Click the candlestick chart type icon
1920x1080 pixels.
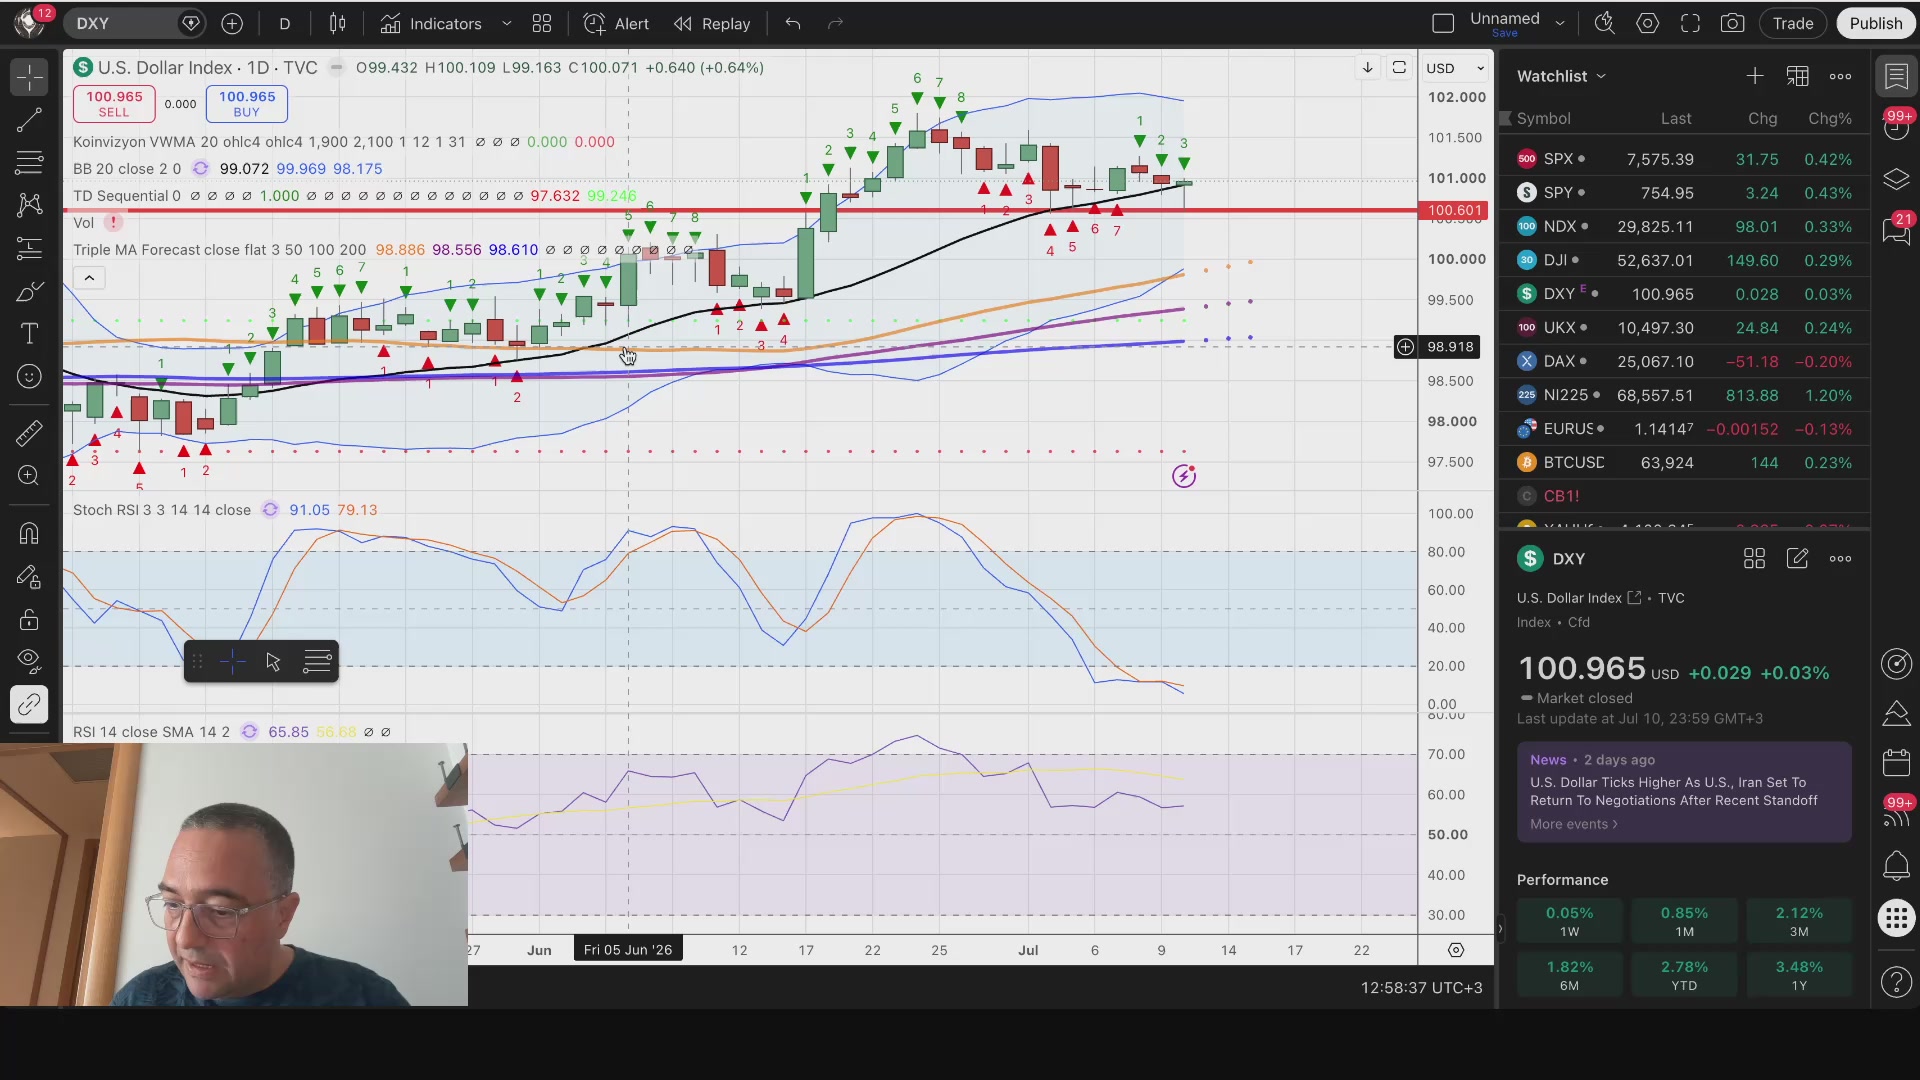[338, 24]
